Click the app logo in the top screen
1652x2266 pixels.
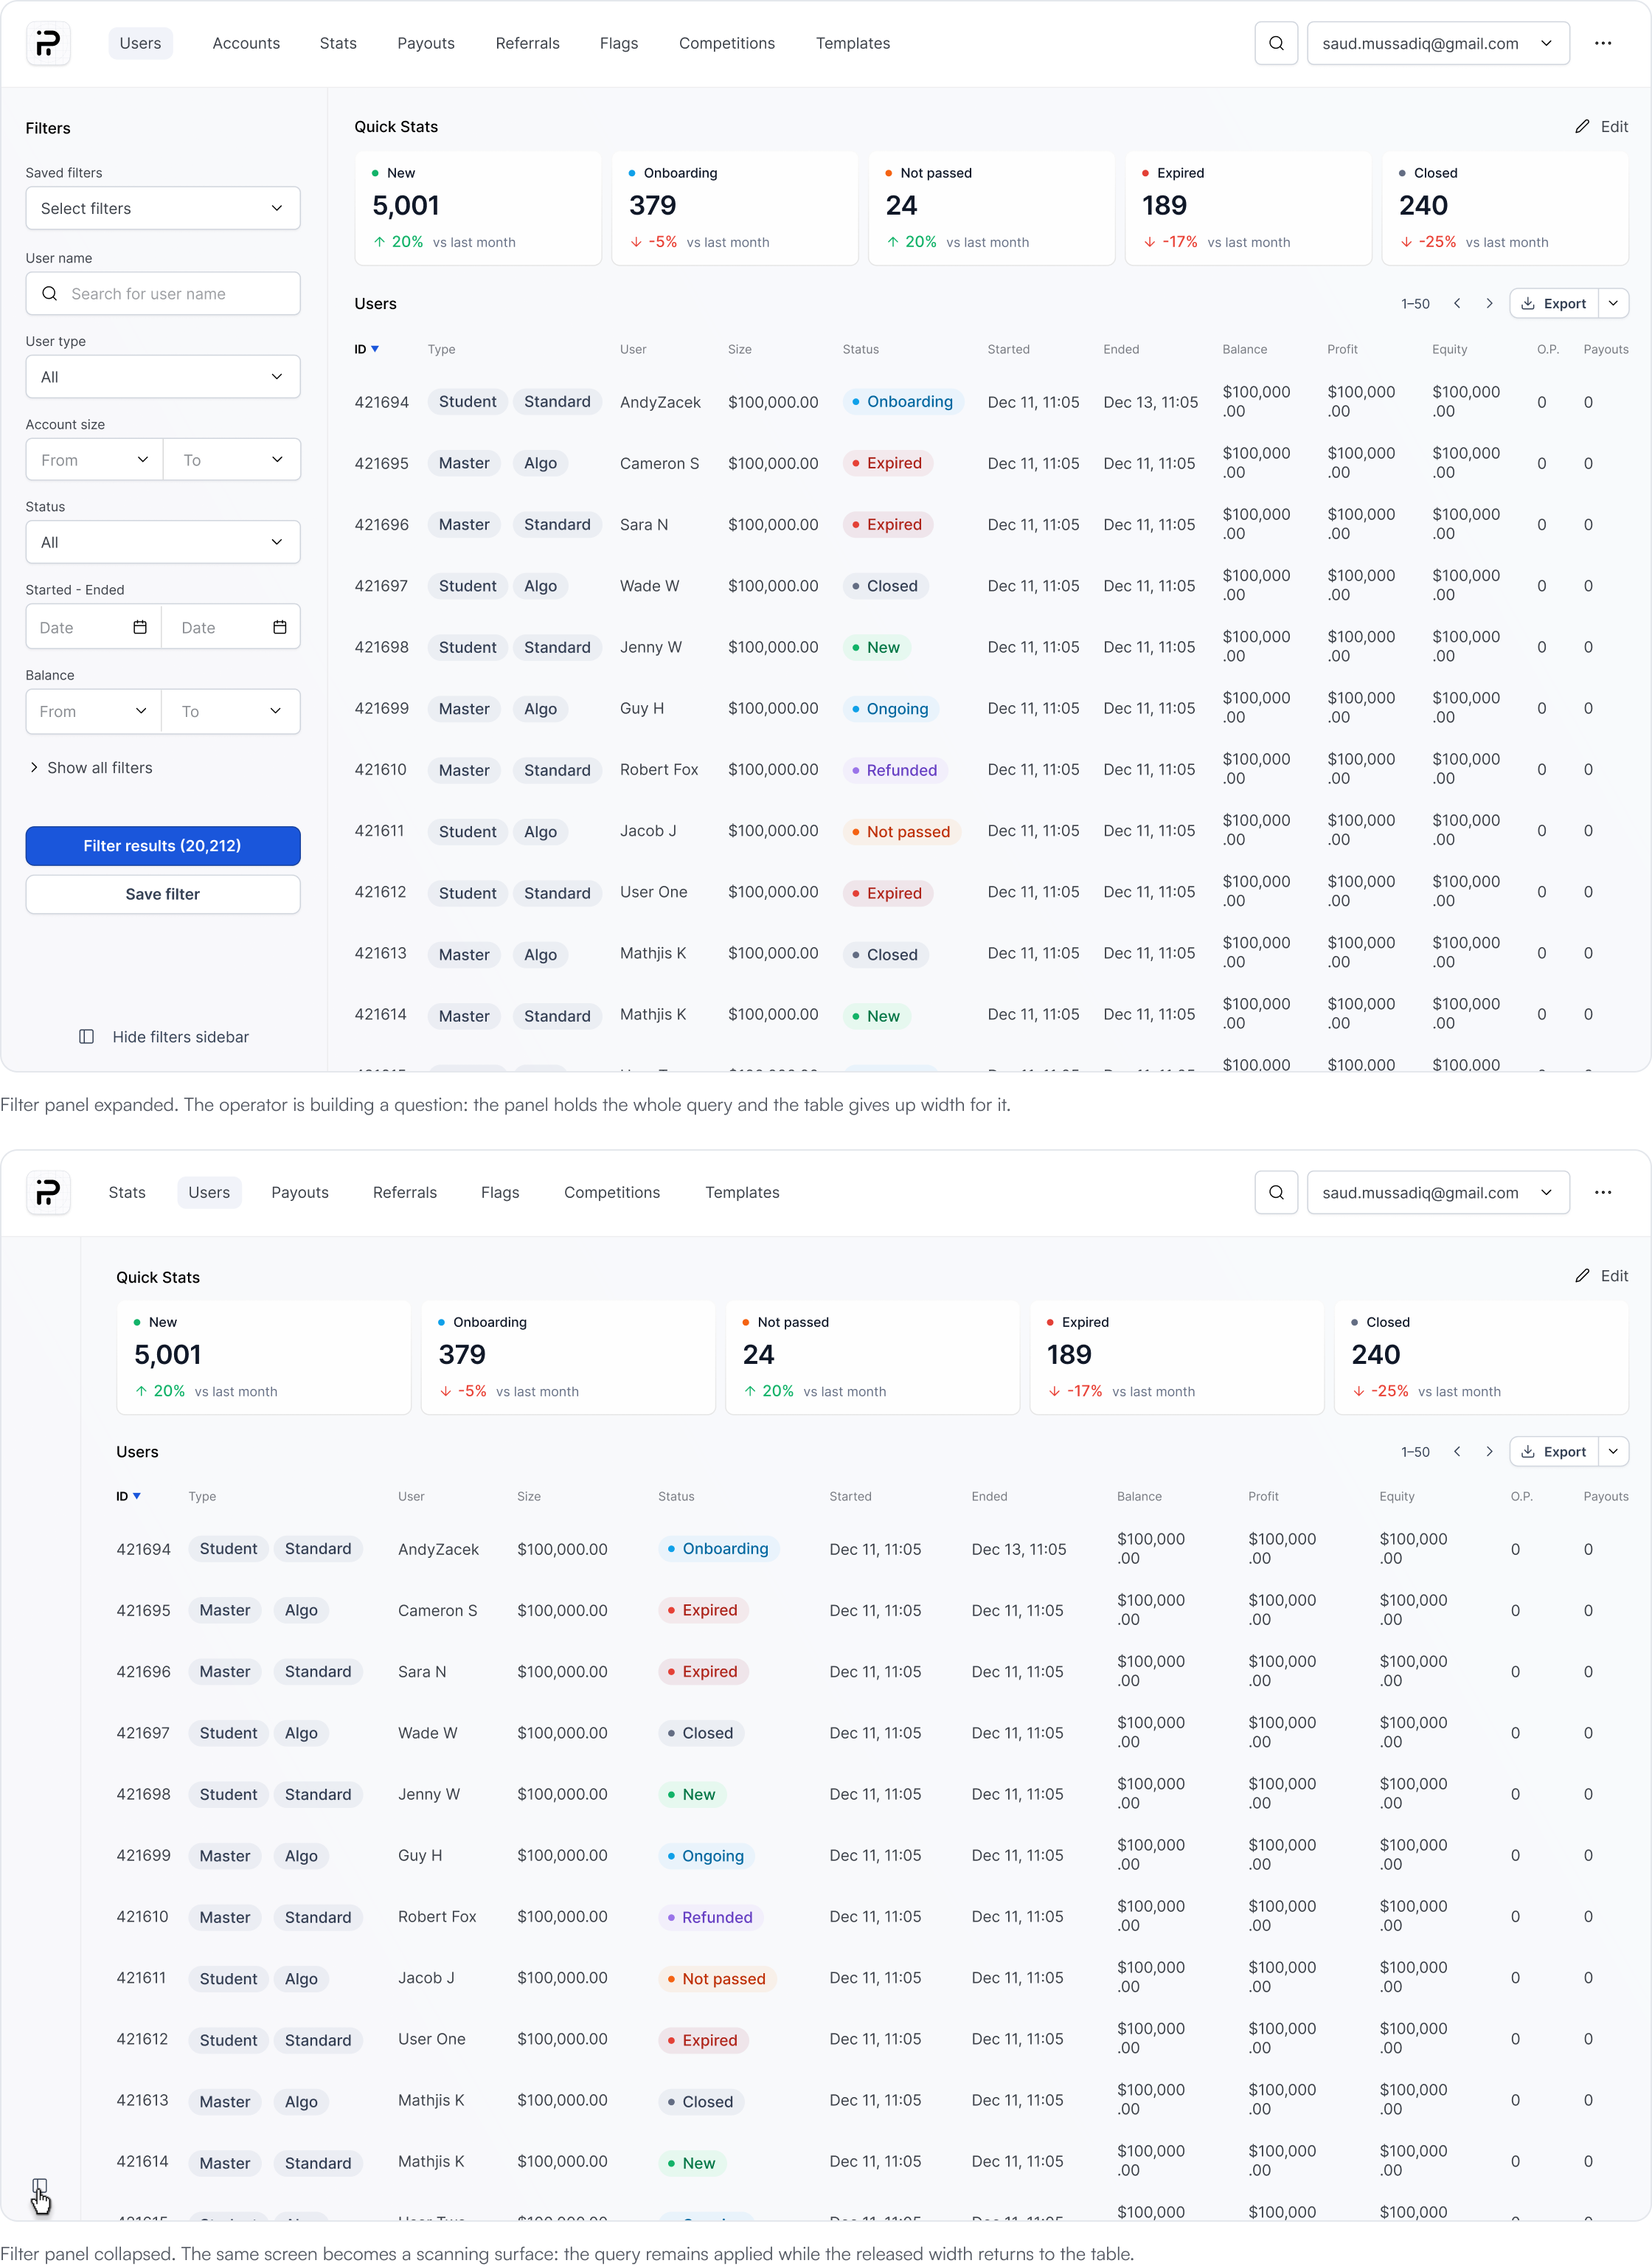48,43
